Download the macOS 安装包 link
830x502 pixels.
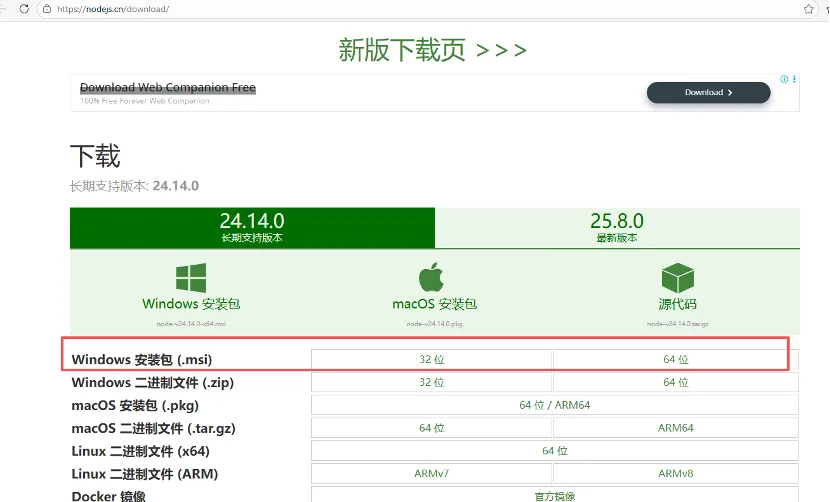(435, 304)
